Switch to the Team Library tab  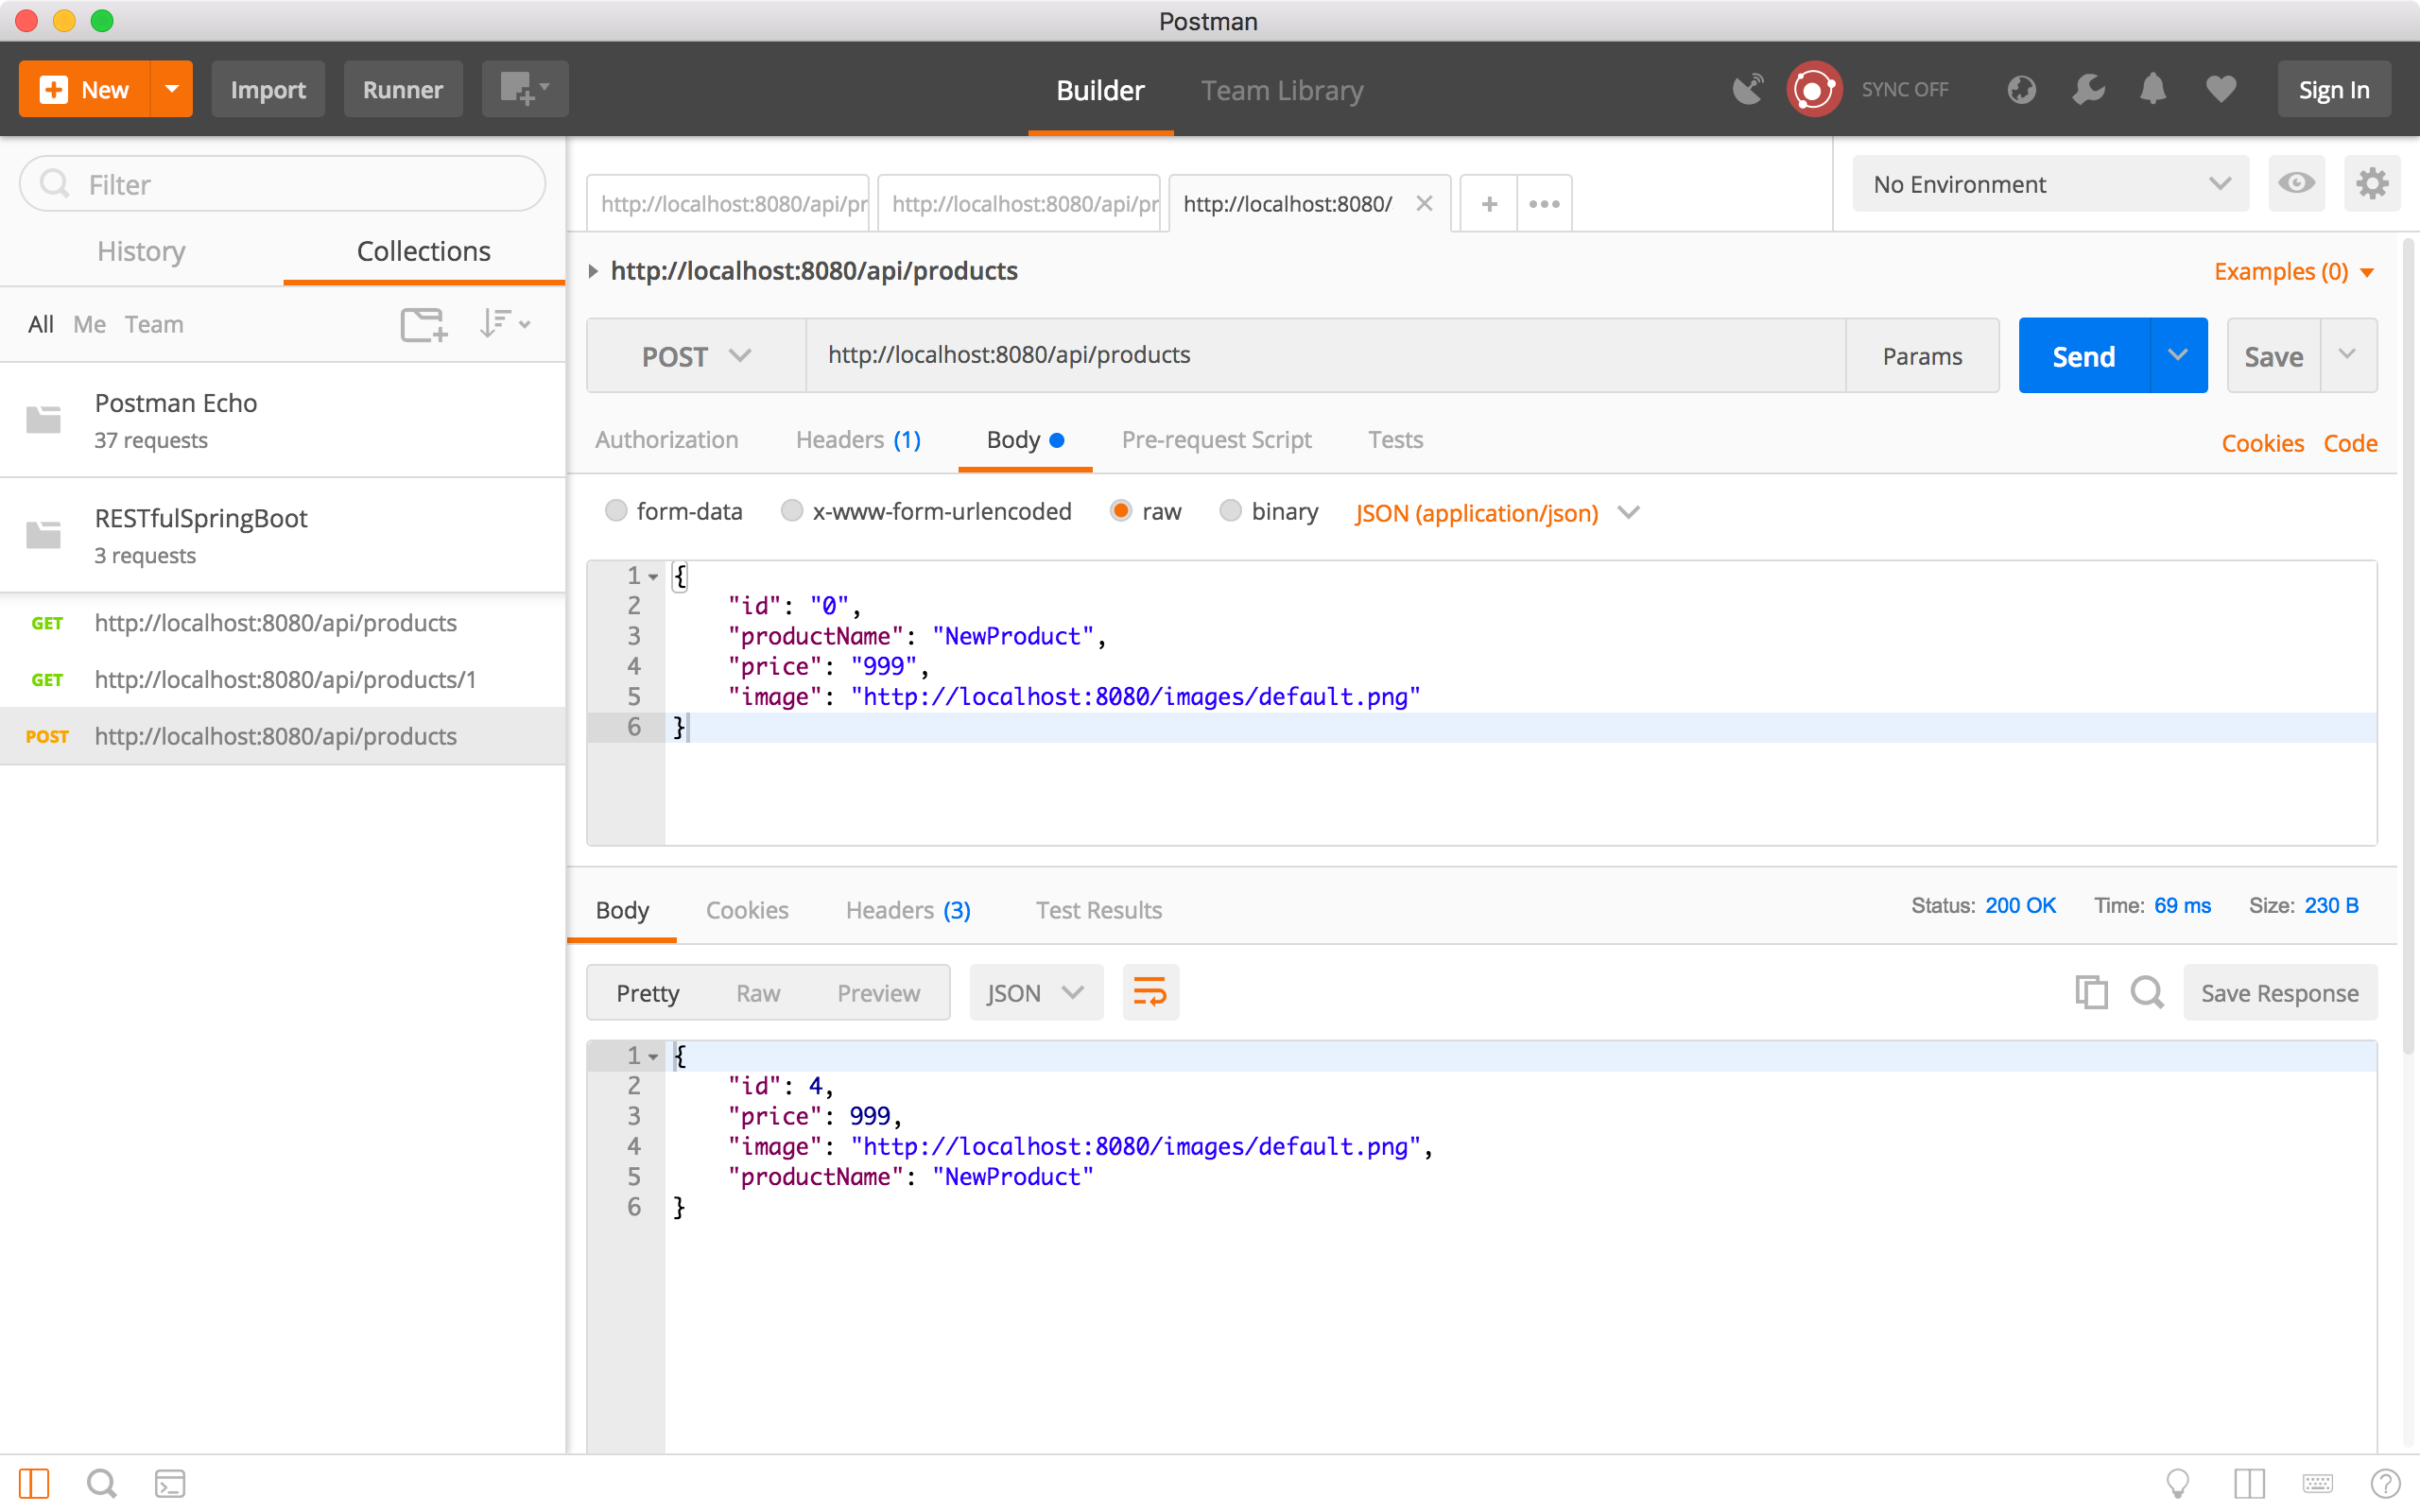[x=1282, y=90]
